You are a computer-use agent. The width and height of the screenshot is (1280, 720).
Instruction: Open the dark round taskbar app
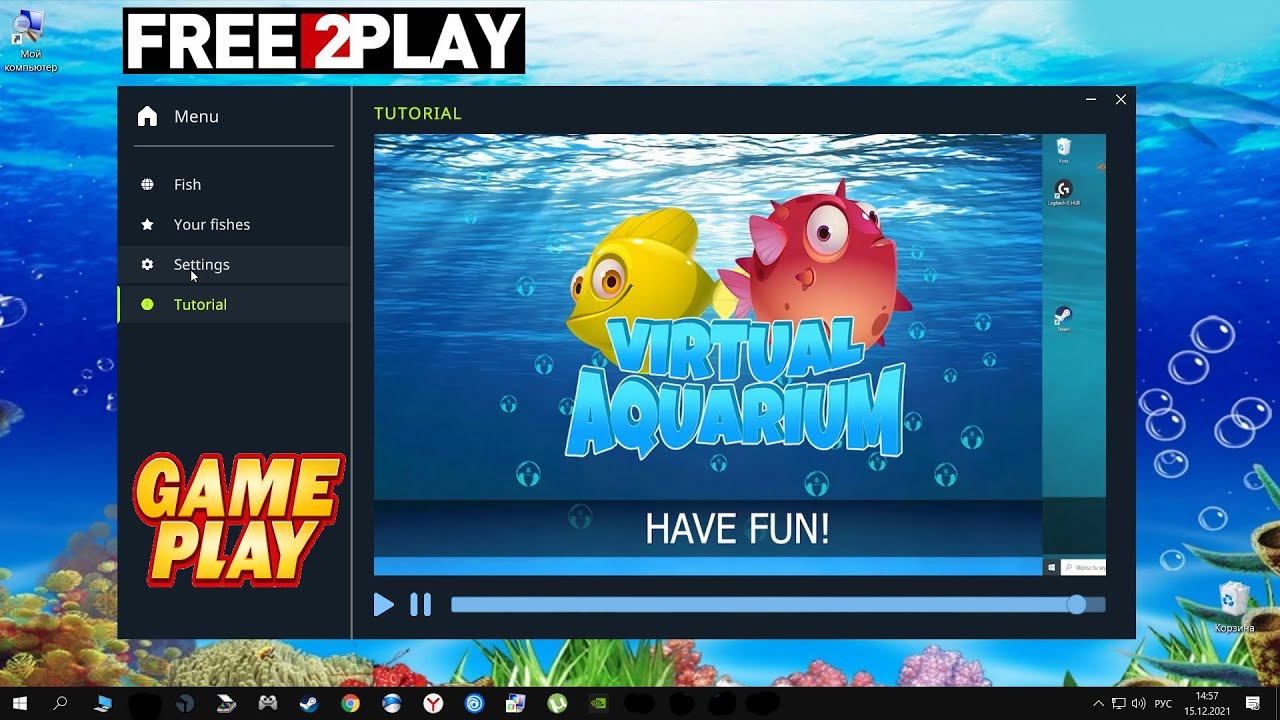click(185, 703)
